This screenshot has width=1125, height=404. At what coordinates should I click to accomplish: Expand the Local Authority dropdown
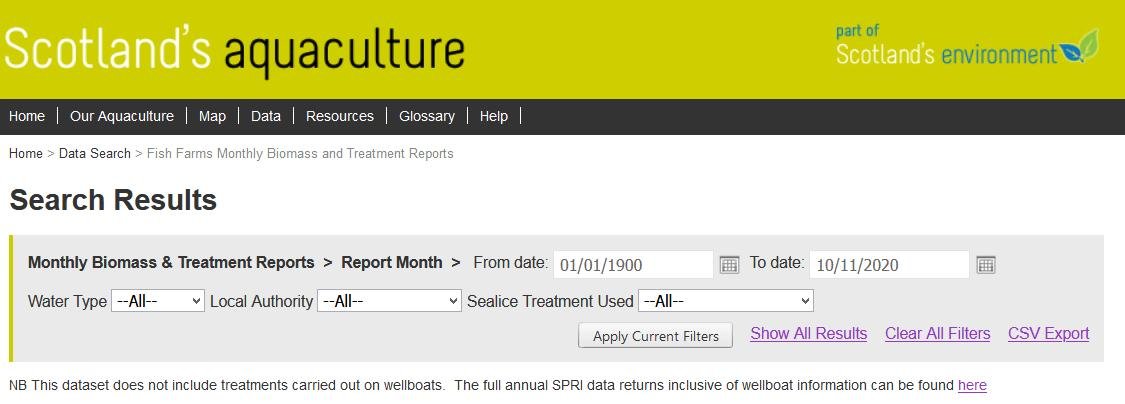coord(389,301)
